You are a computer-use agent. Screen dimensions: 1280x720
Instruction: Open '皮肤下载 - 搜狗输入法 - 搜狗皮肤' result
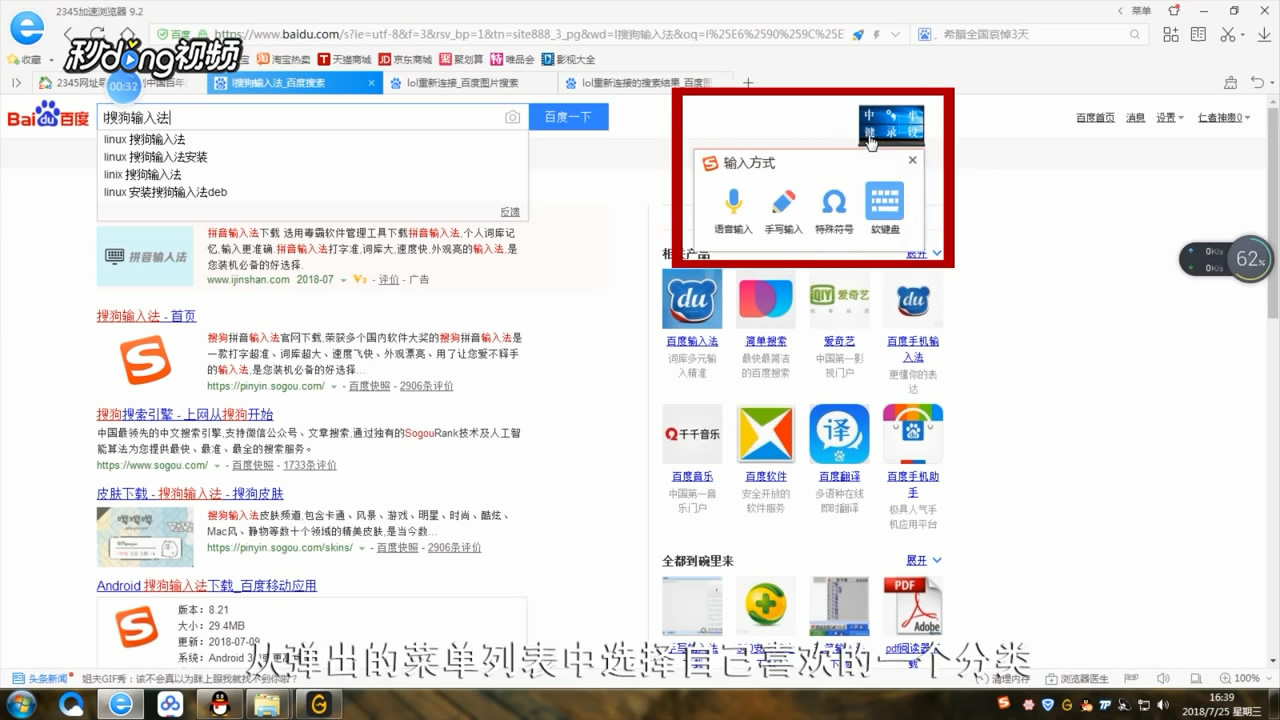pyautogui.click(x=190, y=494)
